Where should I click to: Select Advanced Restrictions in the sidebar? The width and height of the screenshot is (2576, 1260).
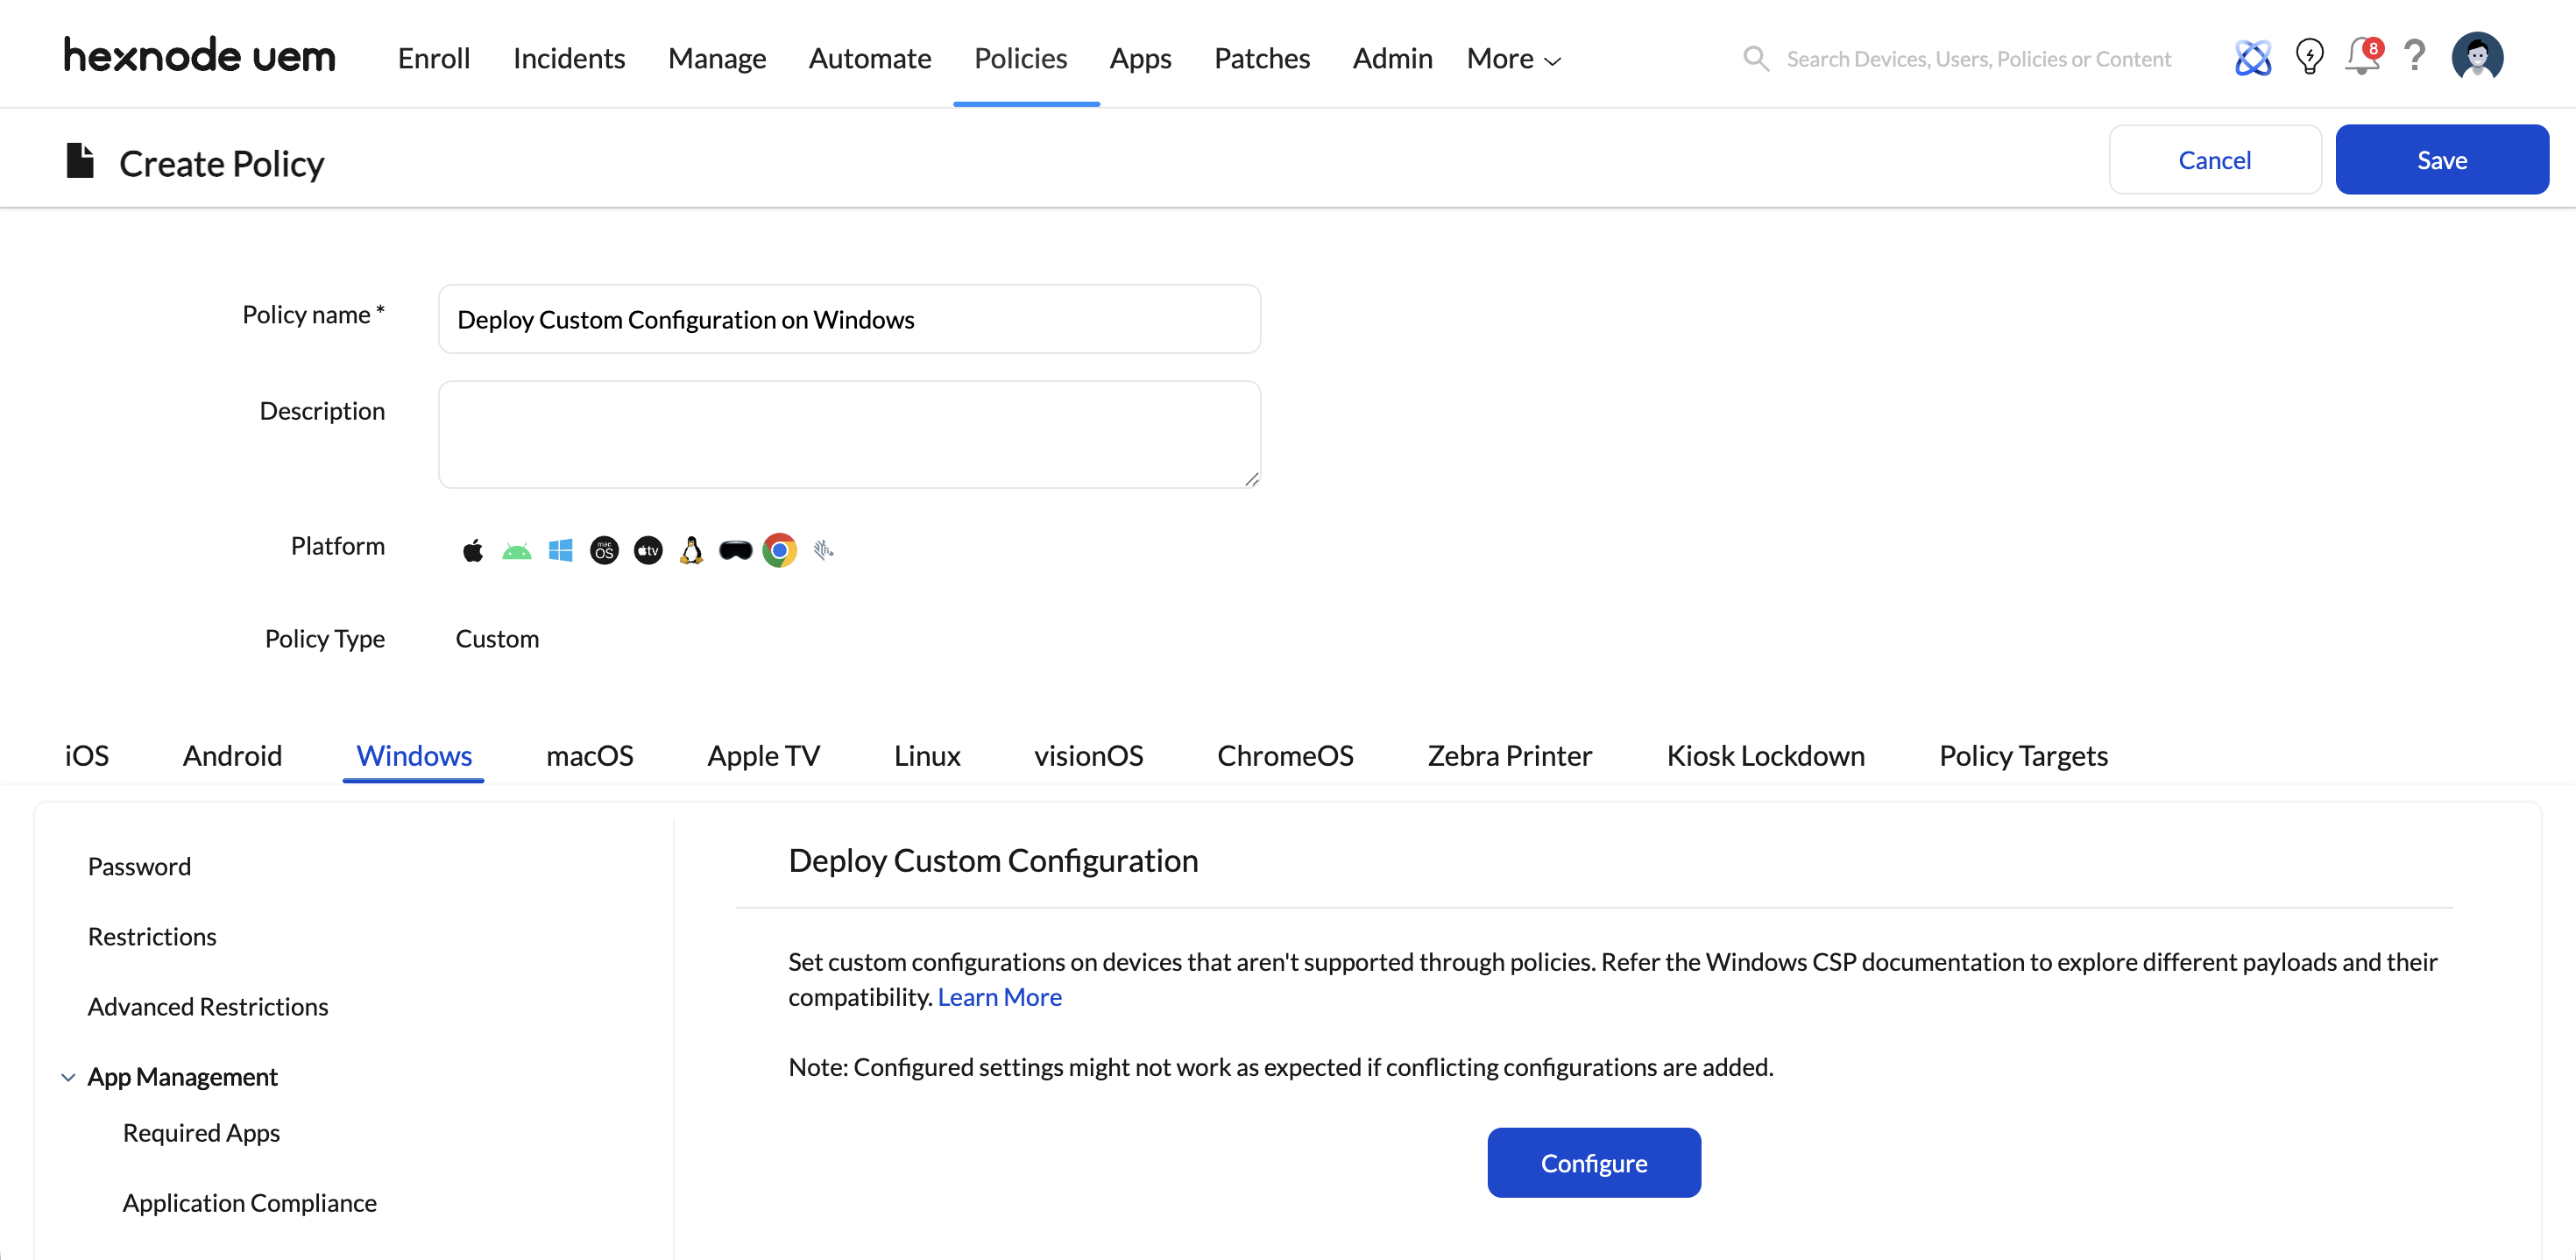click(x=208, y=1006)
